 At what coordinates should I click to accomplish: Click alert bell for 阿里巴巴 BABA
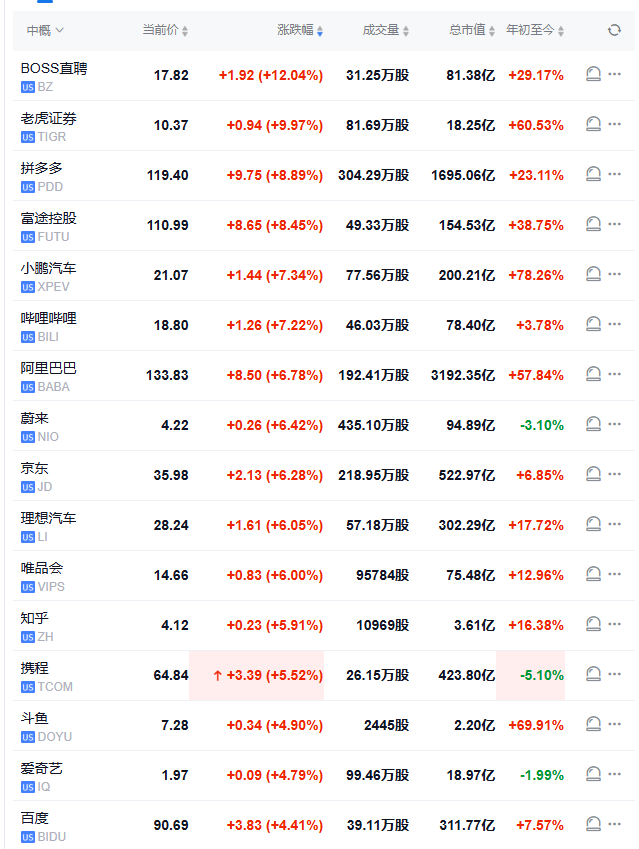pyautogui.click(x=593, y=375)
